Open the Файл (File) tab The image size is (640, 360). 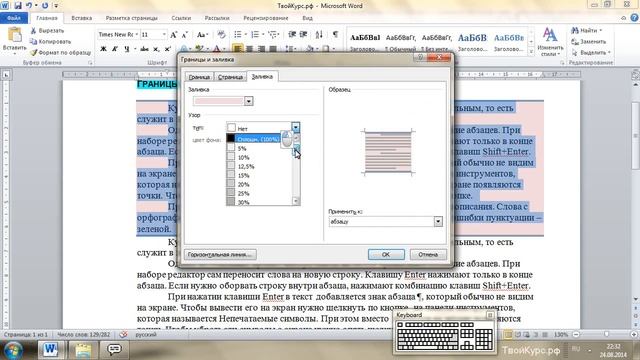pyautogui.click(x=14, y=18)
